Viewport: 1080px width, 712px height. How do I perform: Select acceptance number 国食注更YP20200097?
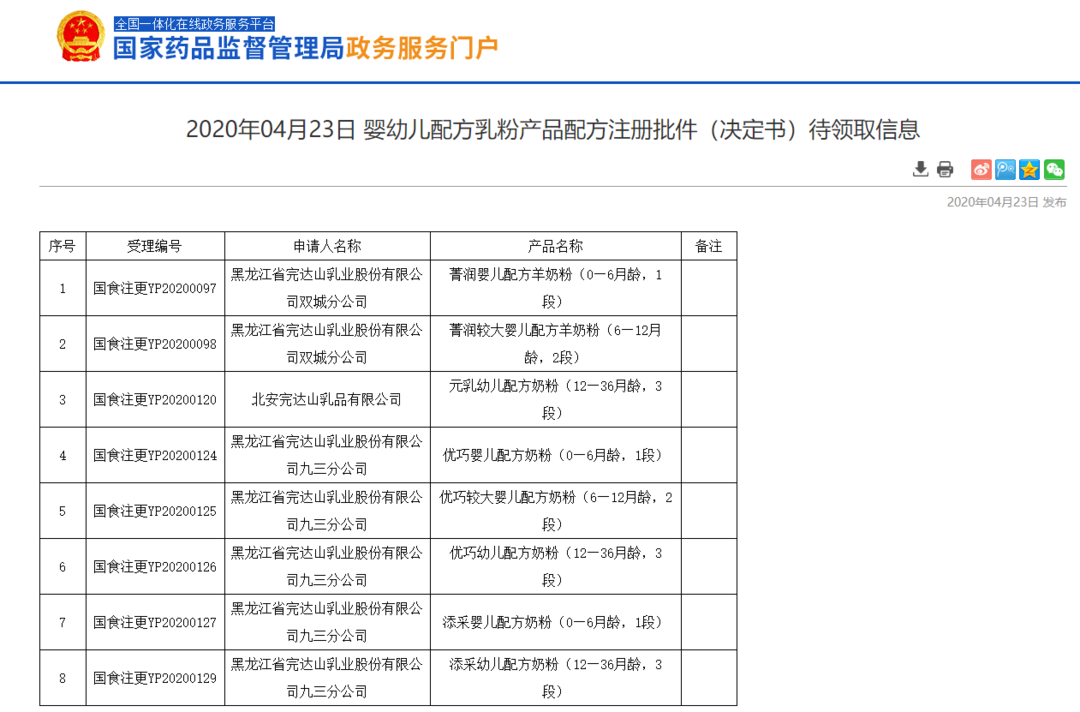[x=155, y=289]
